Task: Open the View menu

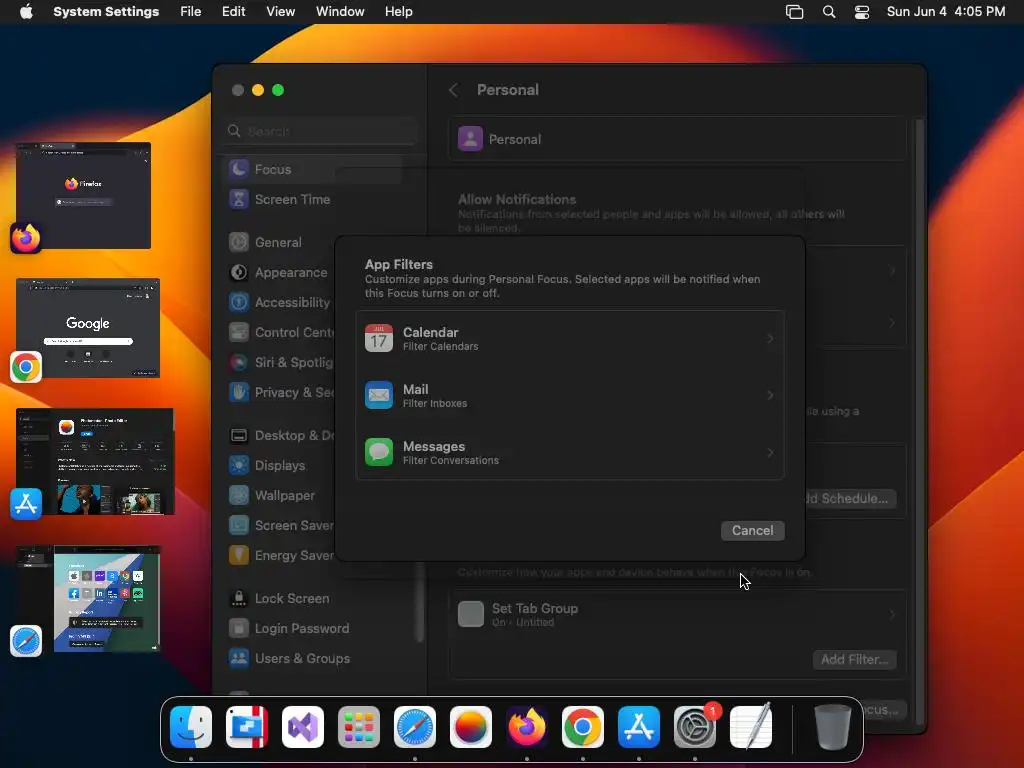Action: pyautogui.click(x=280, y=12)
